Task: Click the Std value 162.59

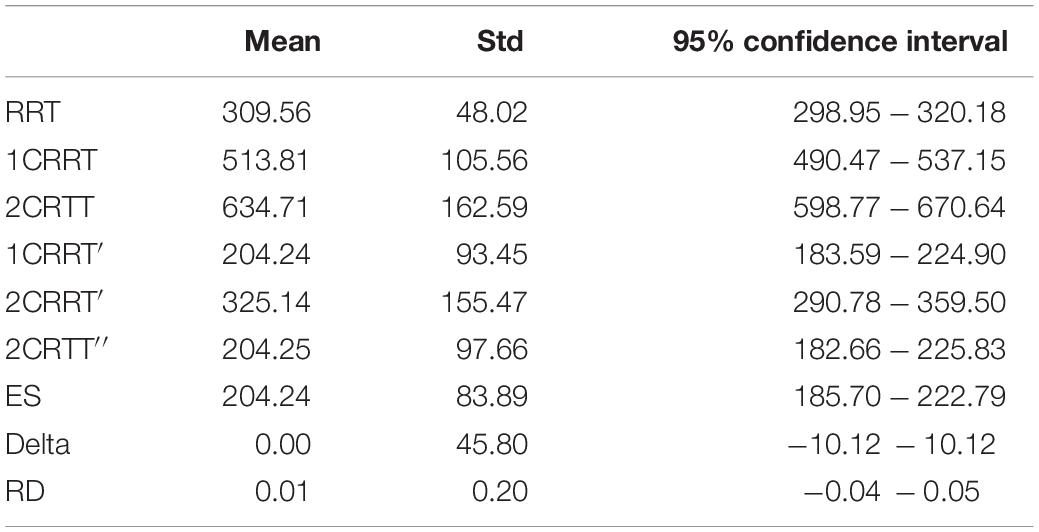Action: [x=485, y=207]
